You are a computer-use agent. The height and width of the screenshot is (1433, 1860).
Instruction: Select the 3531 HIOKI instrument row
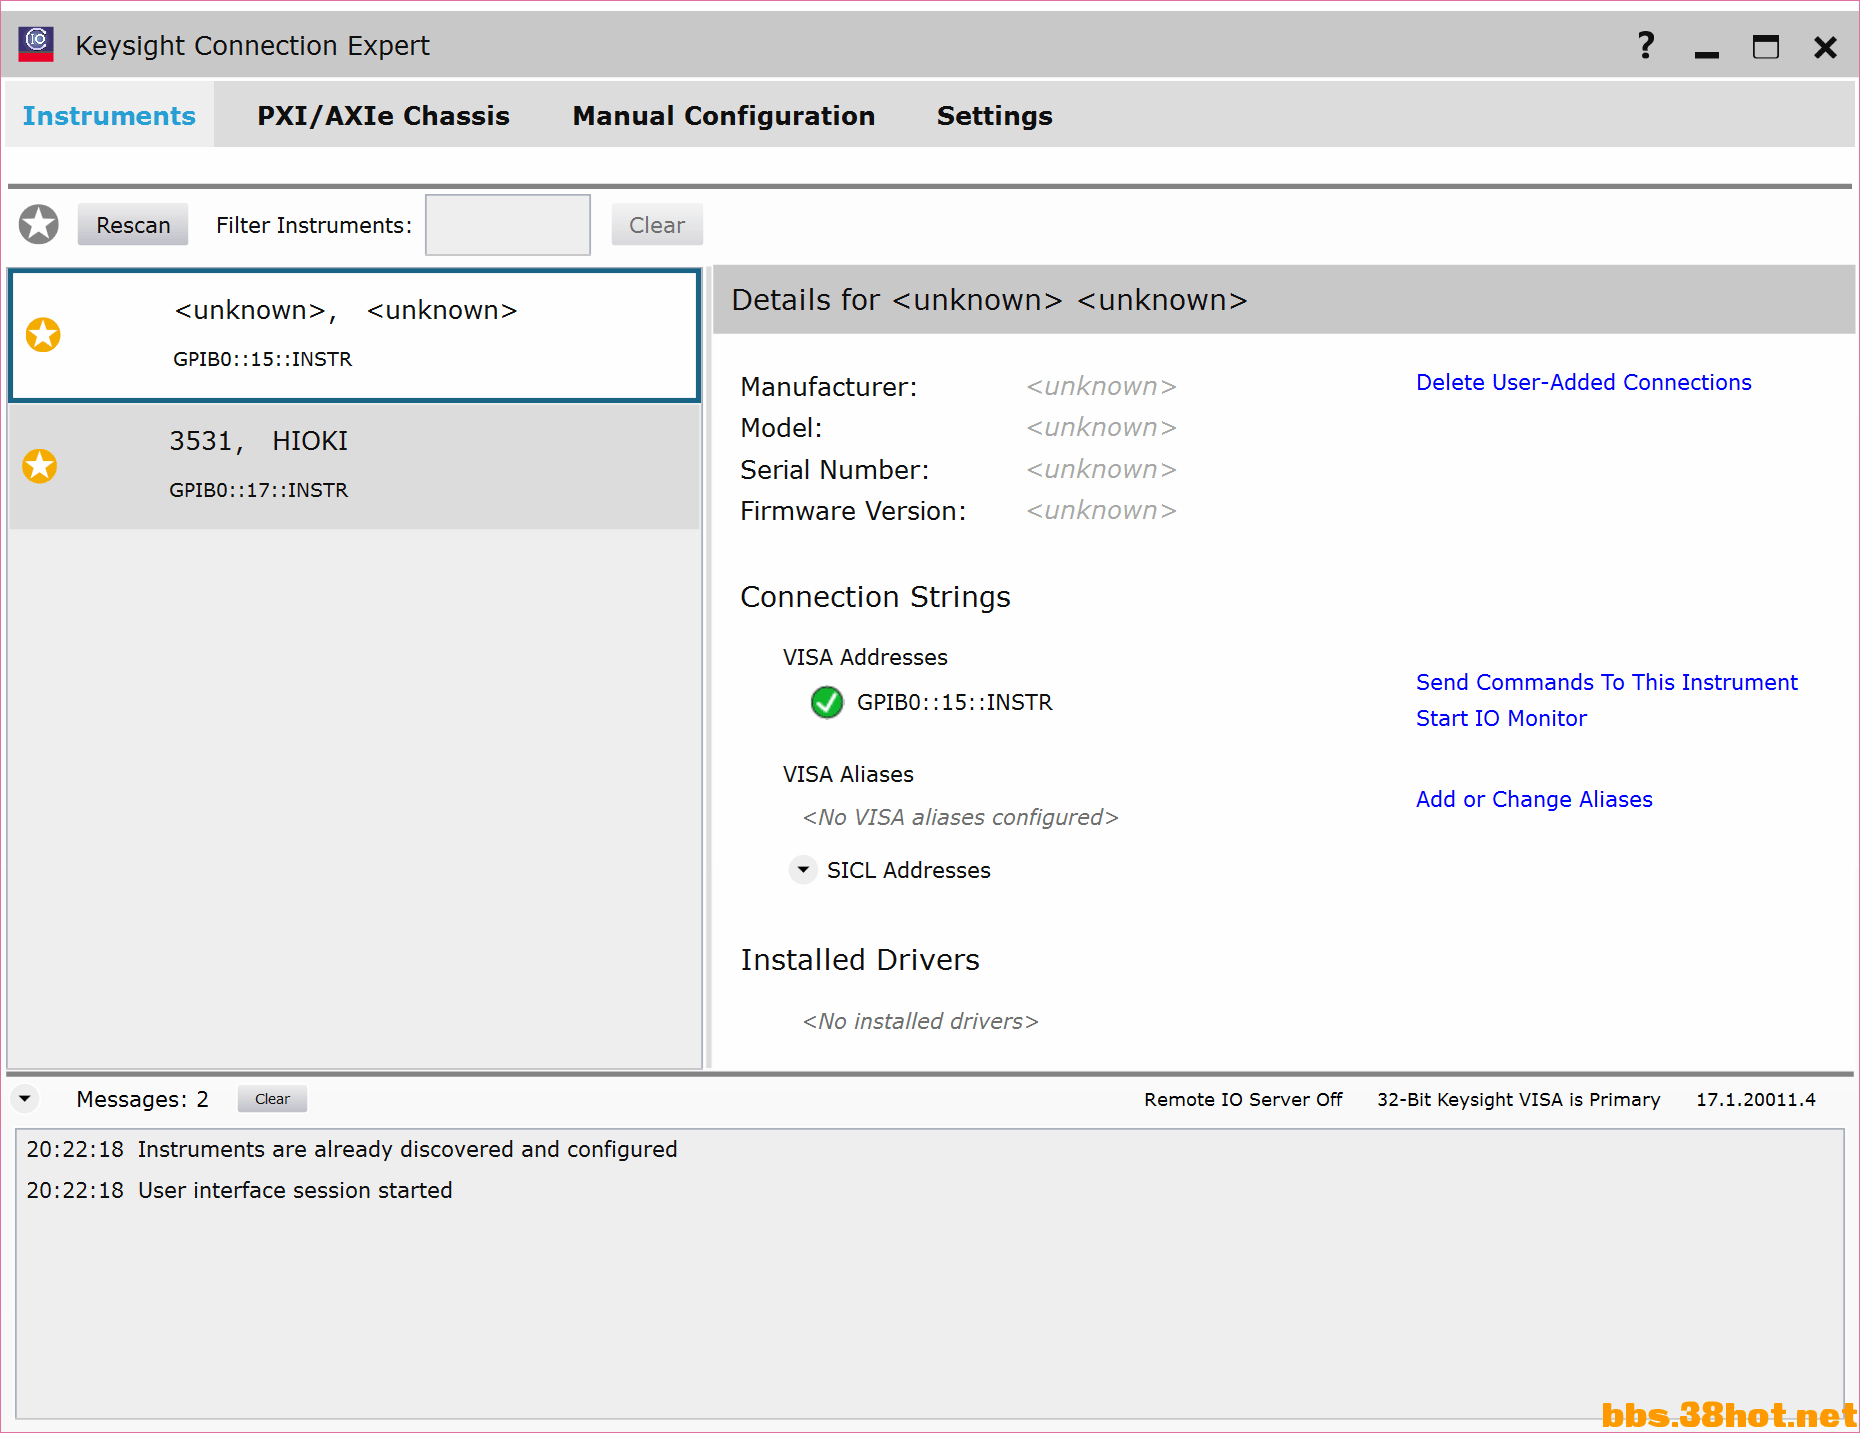coord(354,466)
